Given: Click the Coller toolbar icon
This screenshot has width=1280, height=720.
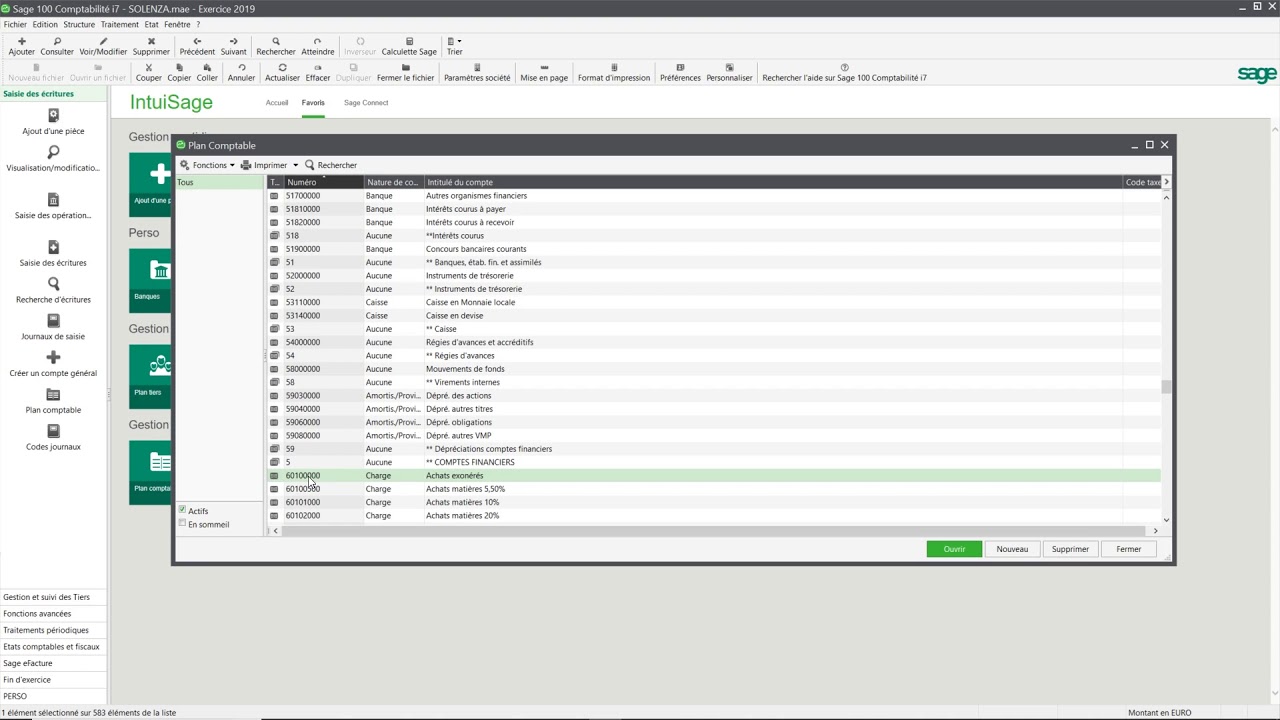Looking at the screenshot, I should click(x=207, y=73).
